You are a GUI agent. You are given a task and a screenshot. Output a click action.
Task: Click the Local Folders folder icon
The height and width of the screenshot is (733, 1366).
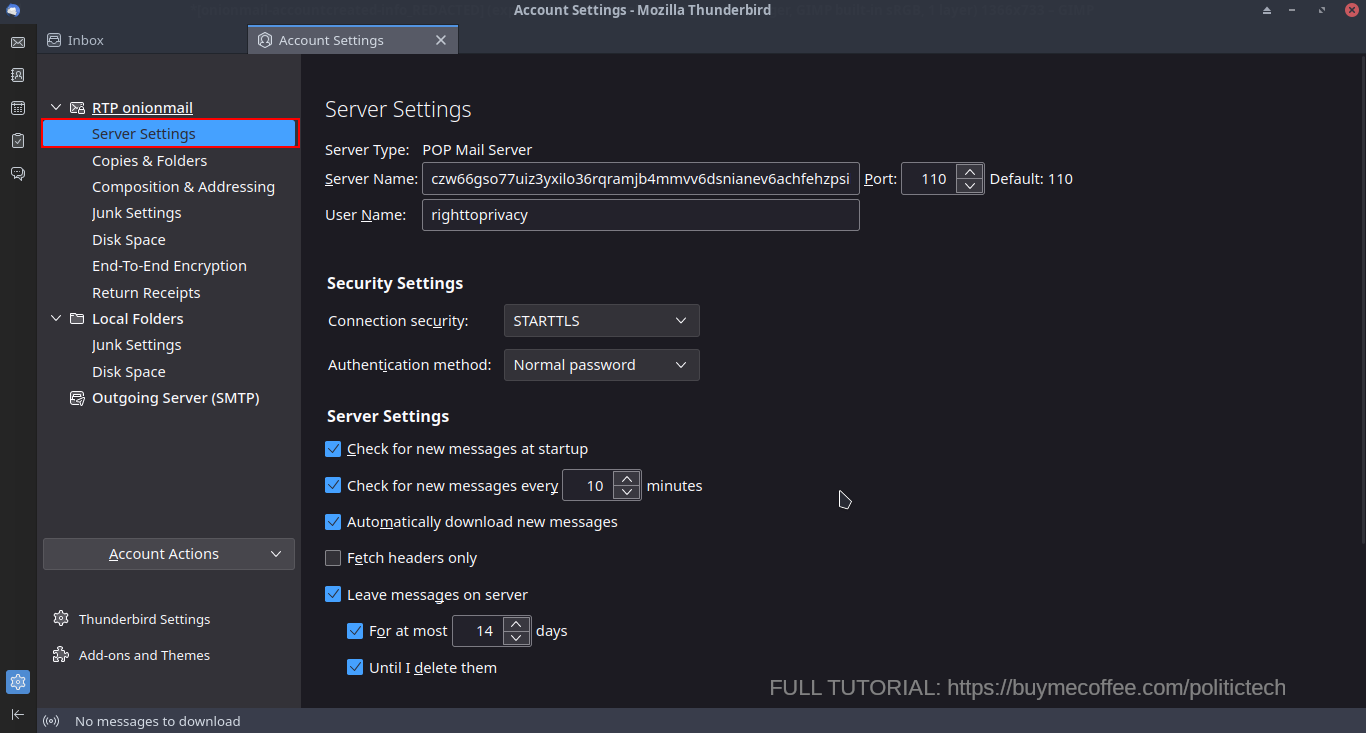click(77, 319)
